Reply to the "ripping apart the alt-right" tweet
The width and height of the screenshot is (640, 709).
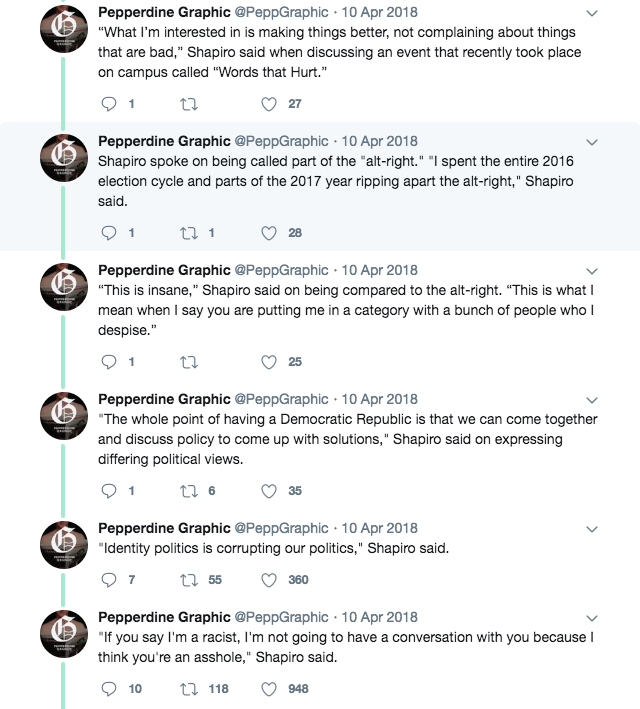pyautogui.click(x=109, y=233)
